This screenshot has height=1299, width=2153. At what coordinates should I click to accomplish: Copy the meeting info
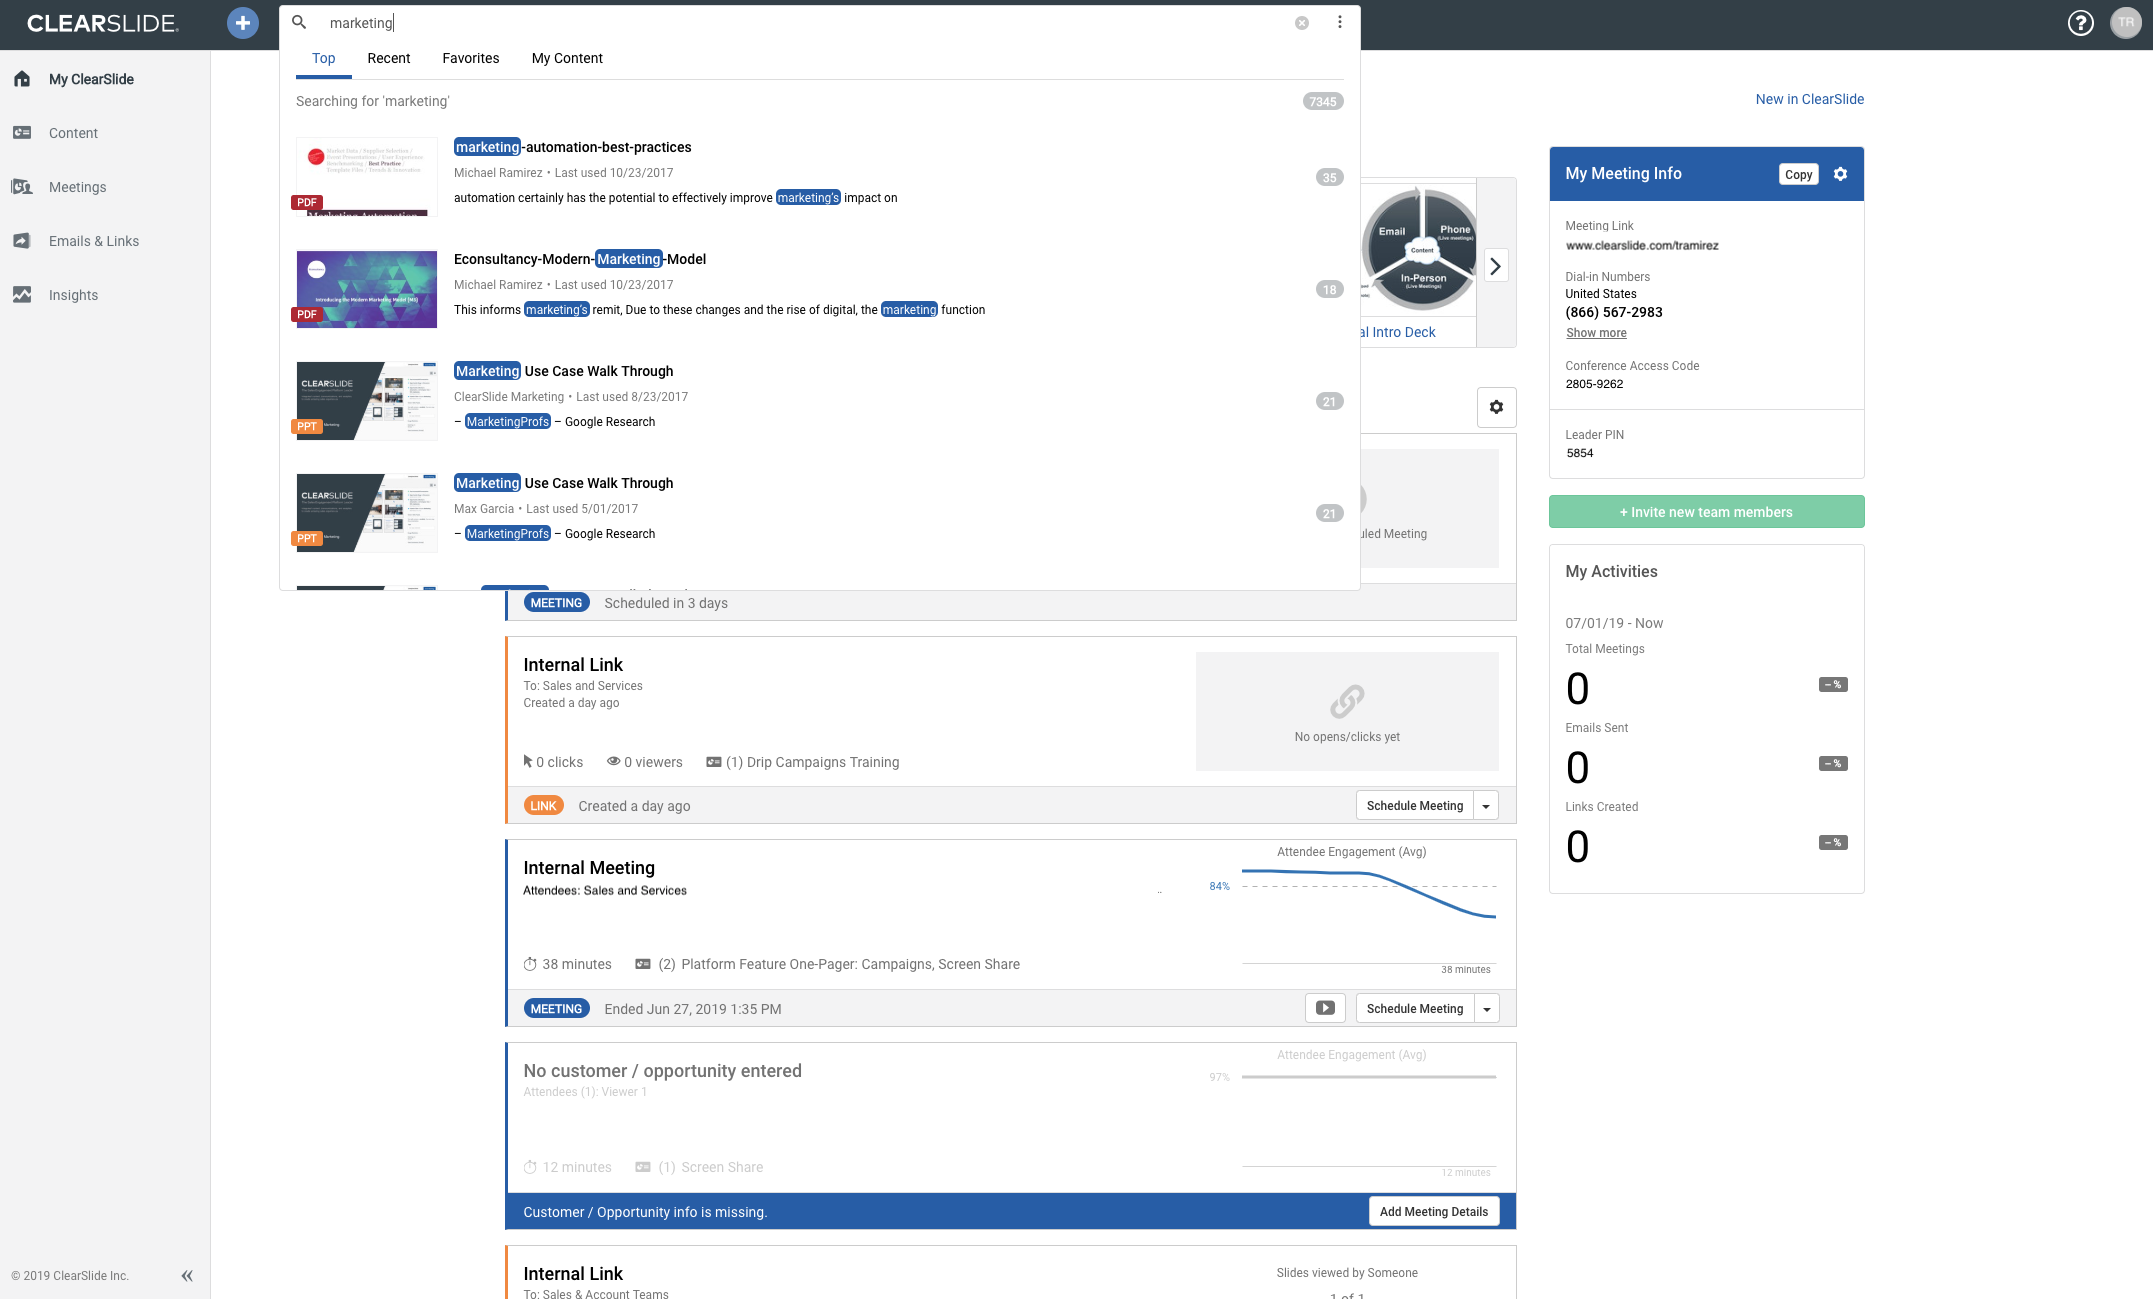pyautogui.click(x=1798, y=174)
